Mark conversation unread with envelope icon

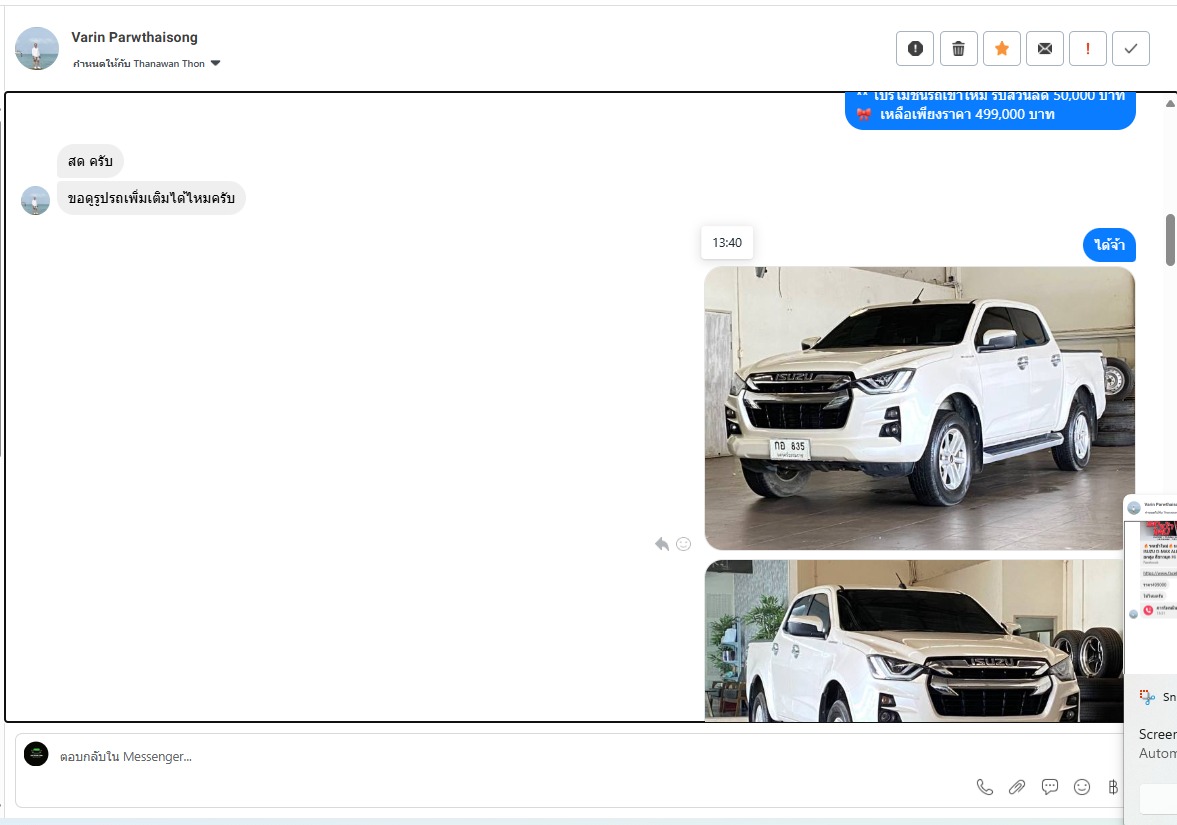coord(1044,48)
